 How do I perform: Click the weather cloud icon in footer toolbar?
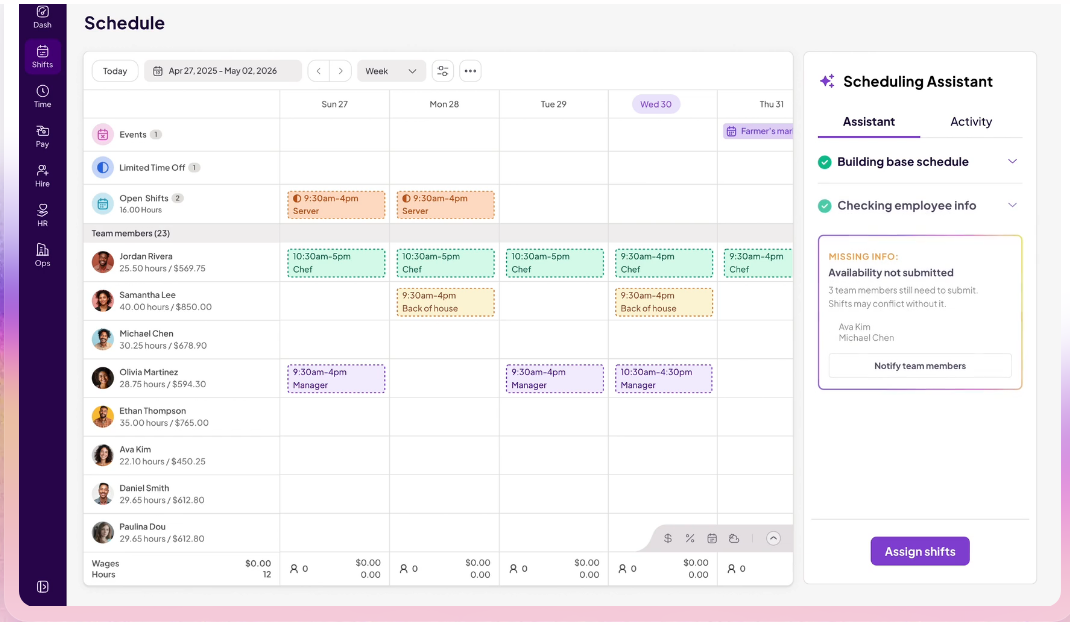click(x=734, y=538)
